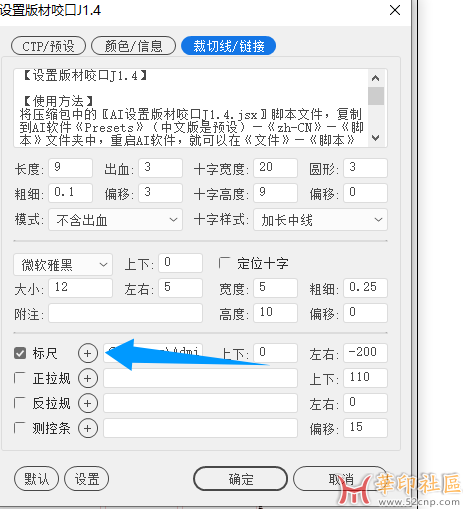This screenshot has width=464, height=509.
Task: Click the 反拉规 file path field
Action: (x=200, y=403)
